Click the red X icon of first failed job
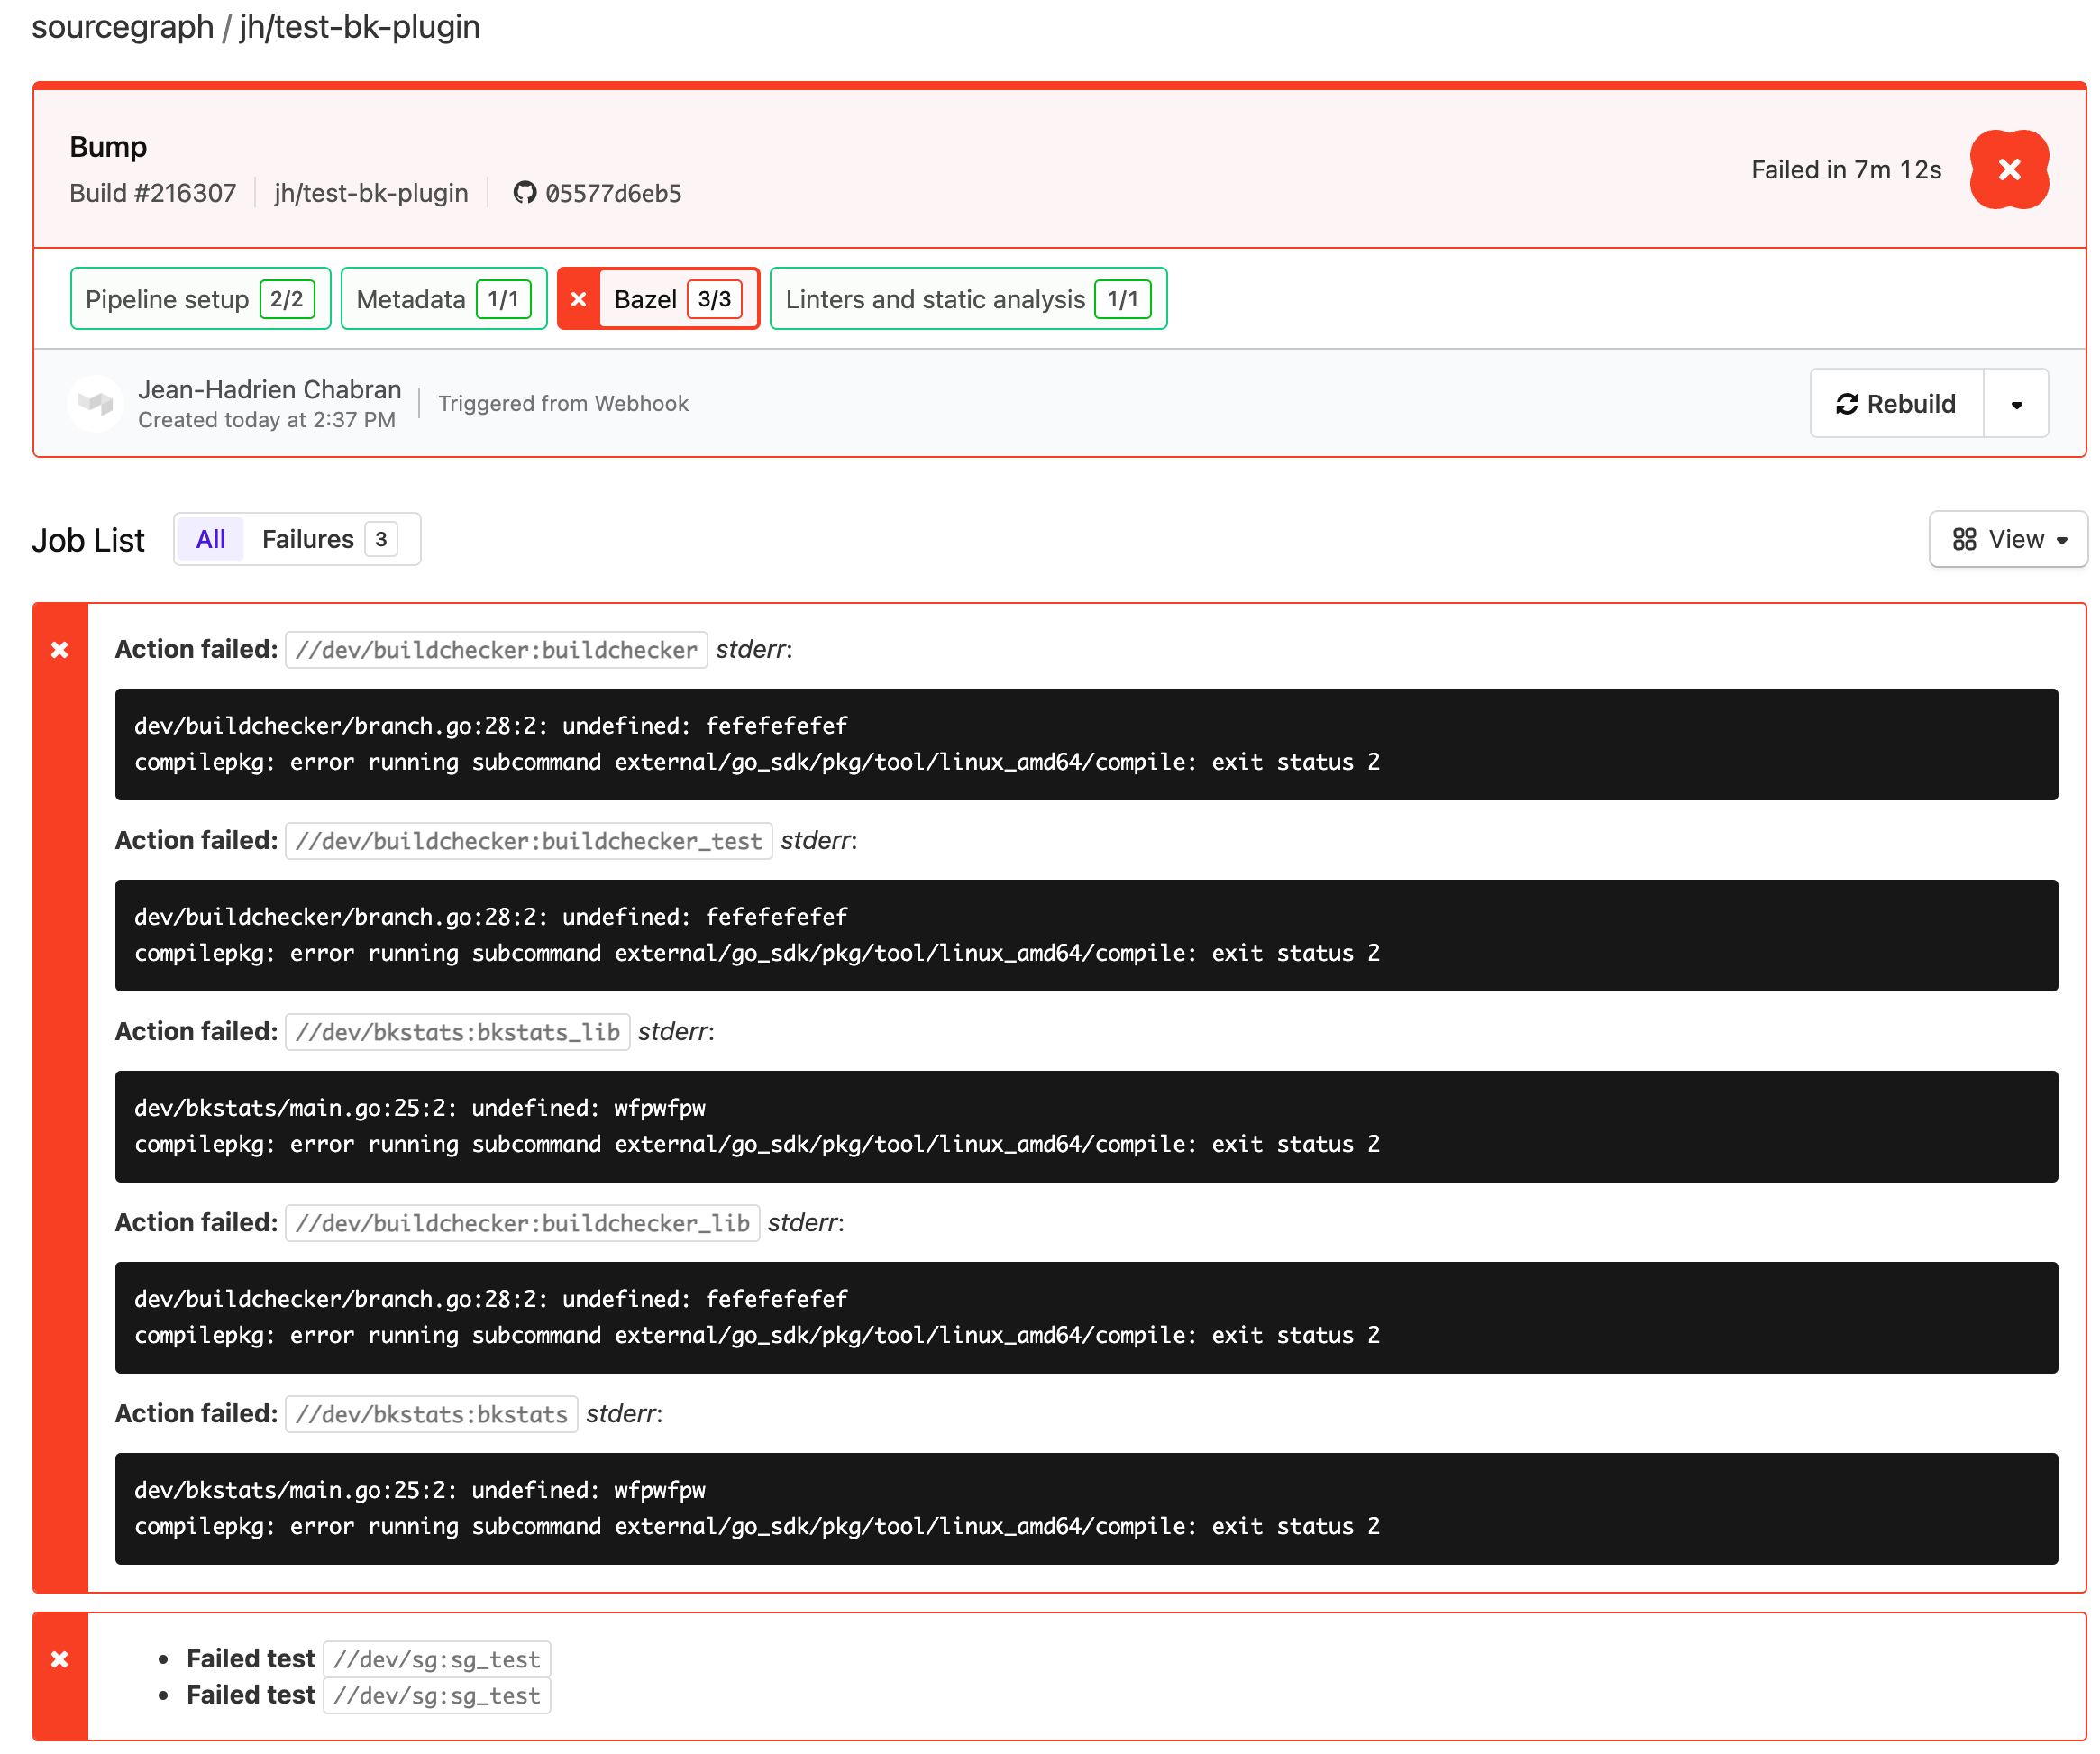This screenshot has width=2100, height=1754. point(60,650)
